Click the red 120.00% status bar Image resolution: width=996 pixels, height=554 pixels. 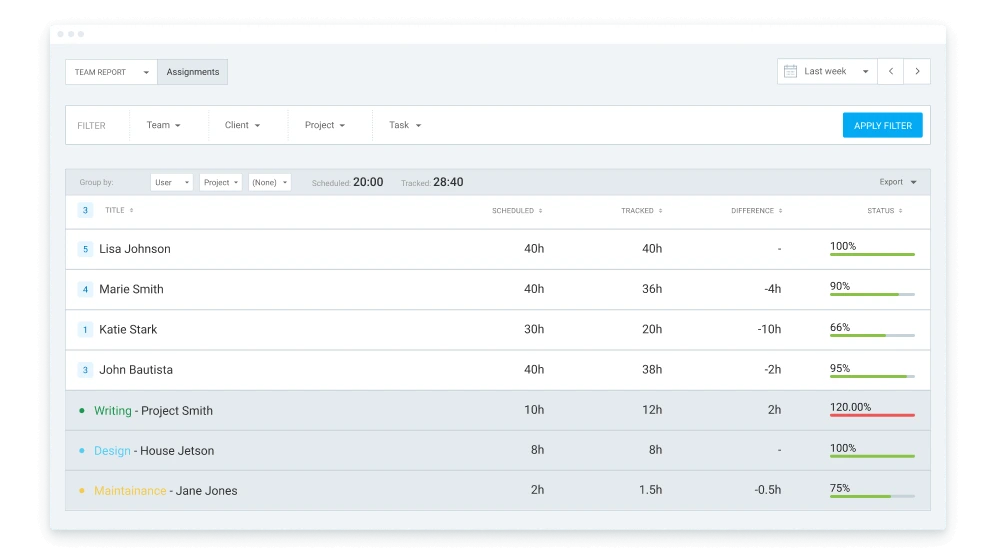(872, 415)
